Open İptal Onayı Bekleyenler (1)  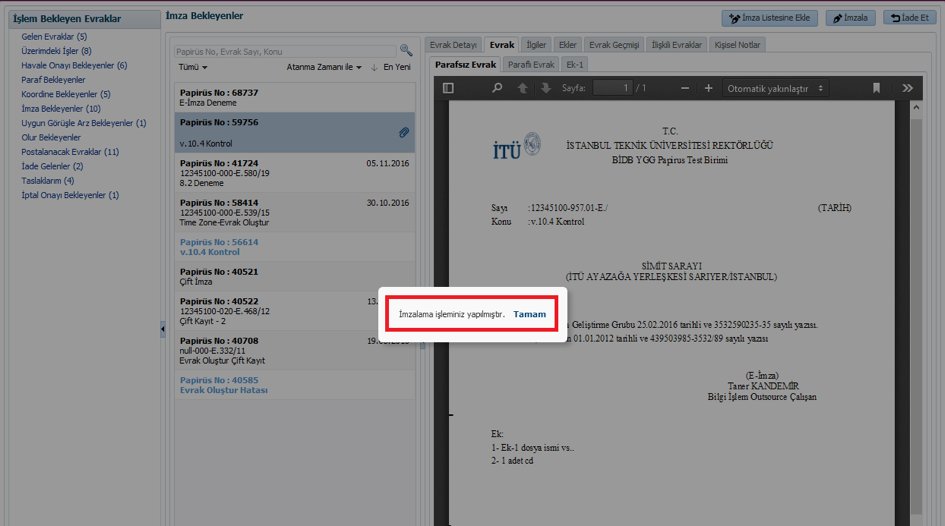pyautogui.click(x=70, y=196)
